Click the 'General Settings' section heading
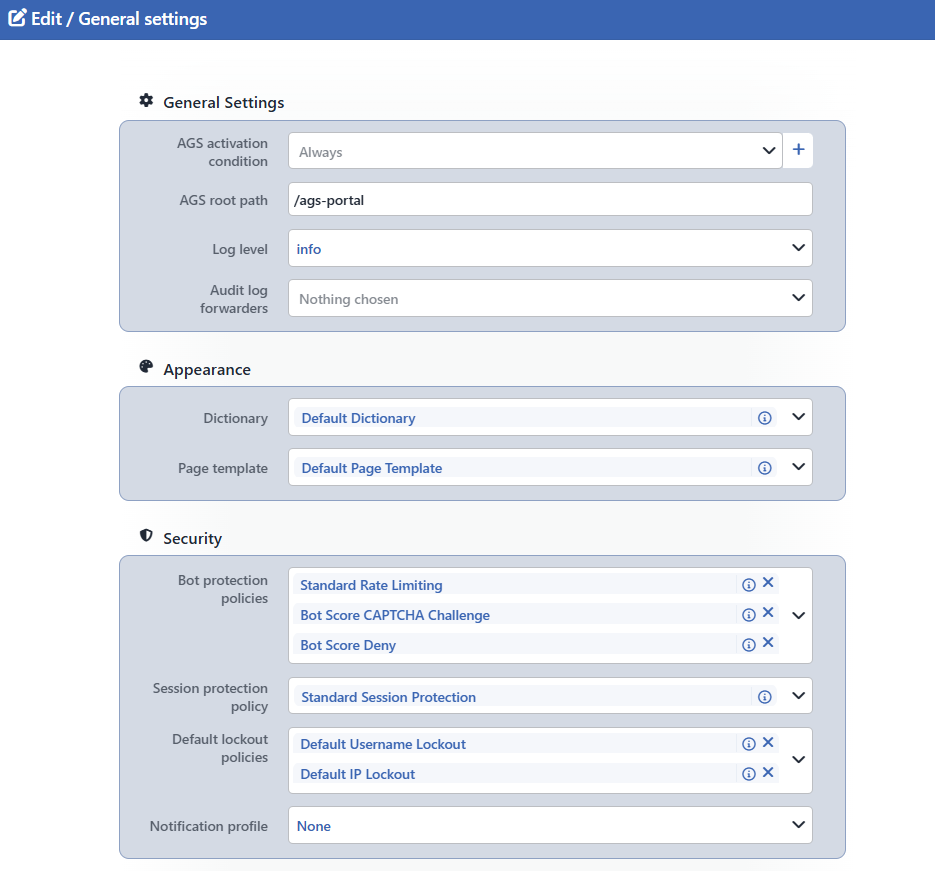Screen dimensions: 935x871 coord(224,103)
